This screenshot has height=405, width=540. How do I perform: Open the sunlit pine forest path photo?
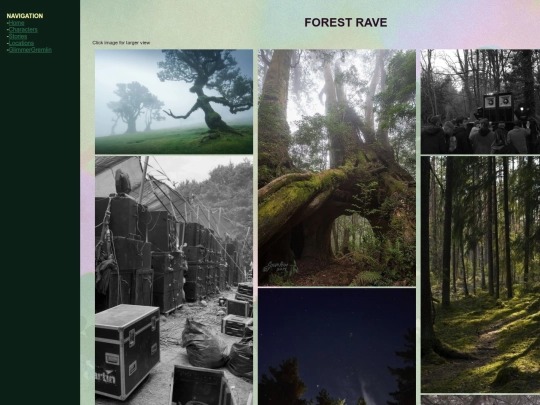[480, 274]
